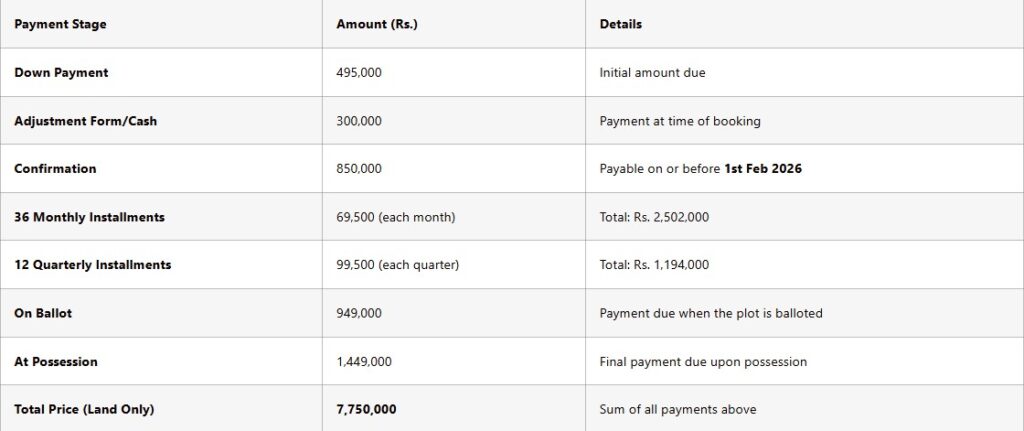Select the Confirmation row label
The width and height of the screenshot is (1024, 431).
[55, 169]
